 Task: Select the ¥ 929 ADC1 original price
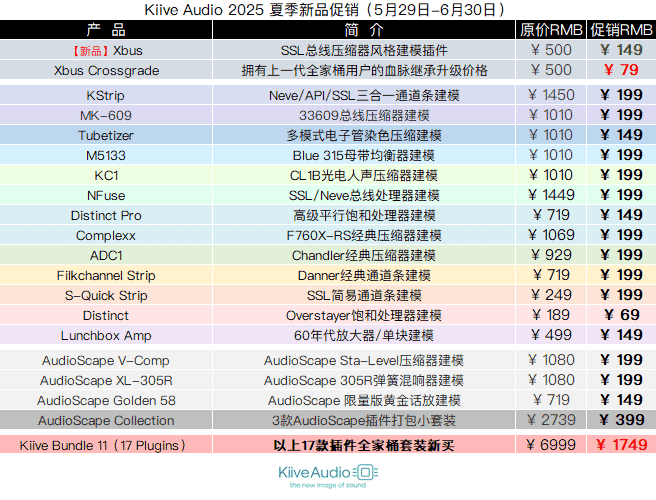point(551,255)
